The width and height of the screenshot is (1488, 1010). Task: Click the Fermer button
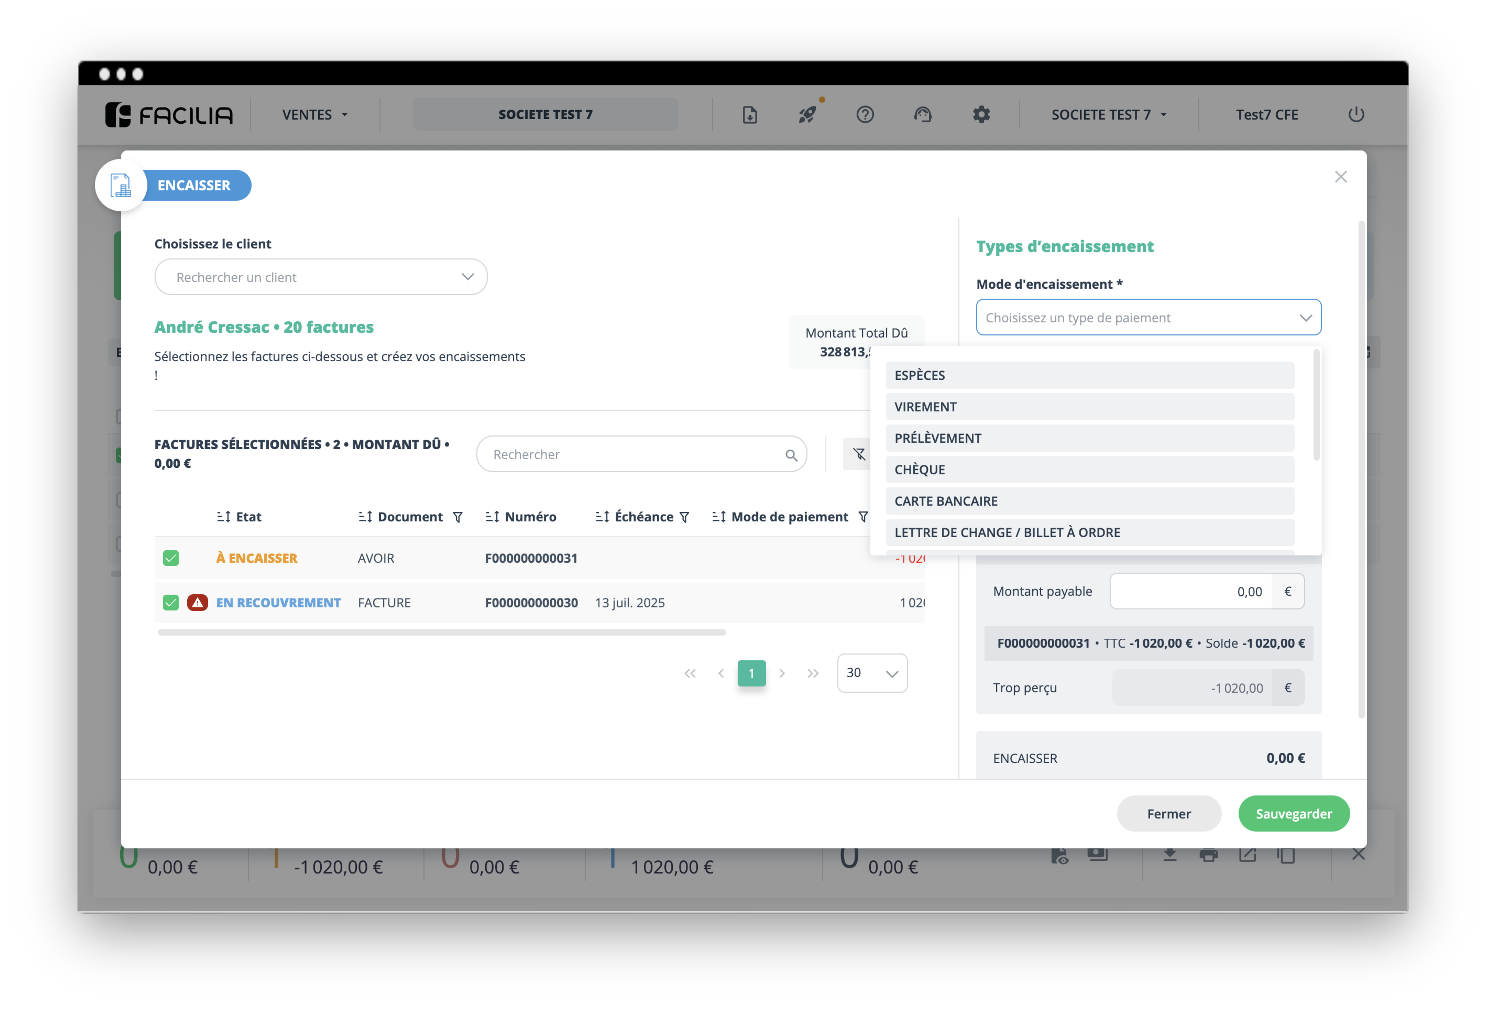(x=1168, y=814)
